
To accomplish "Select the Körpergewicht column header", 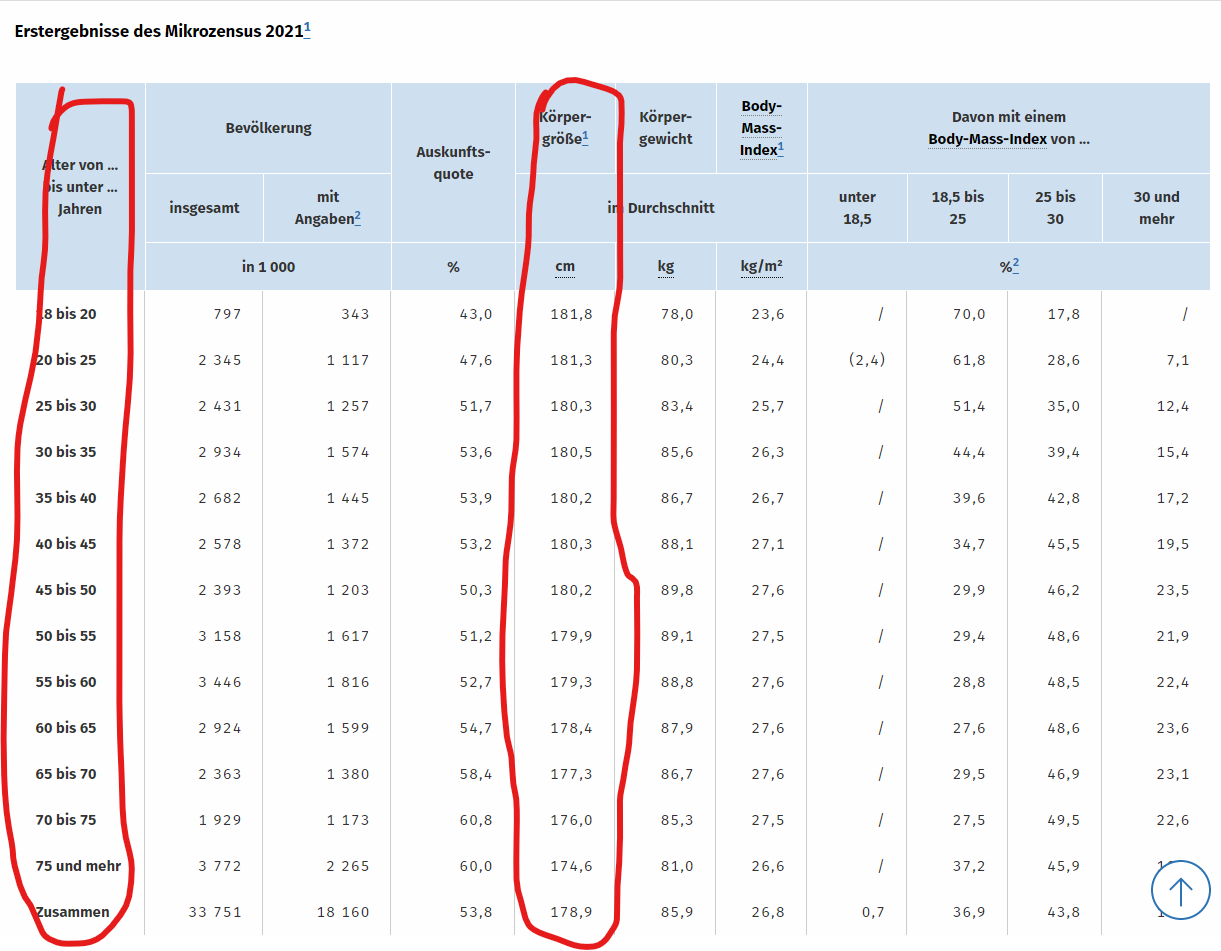I will pyautogui.click(x=665, y=128).
